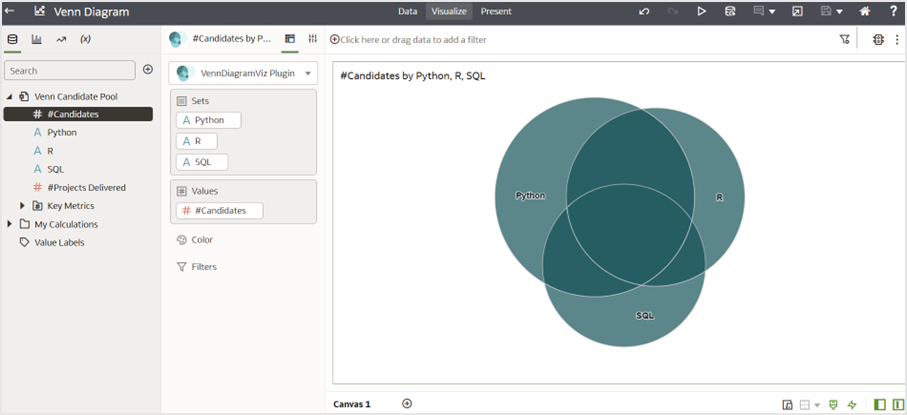Select the SQL chip in Sets
Viewport: 907px width, 415px height.
[202, 162]
